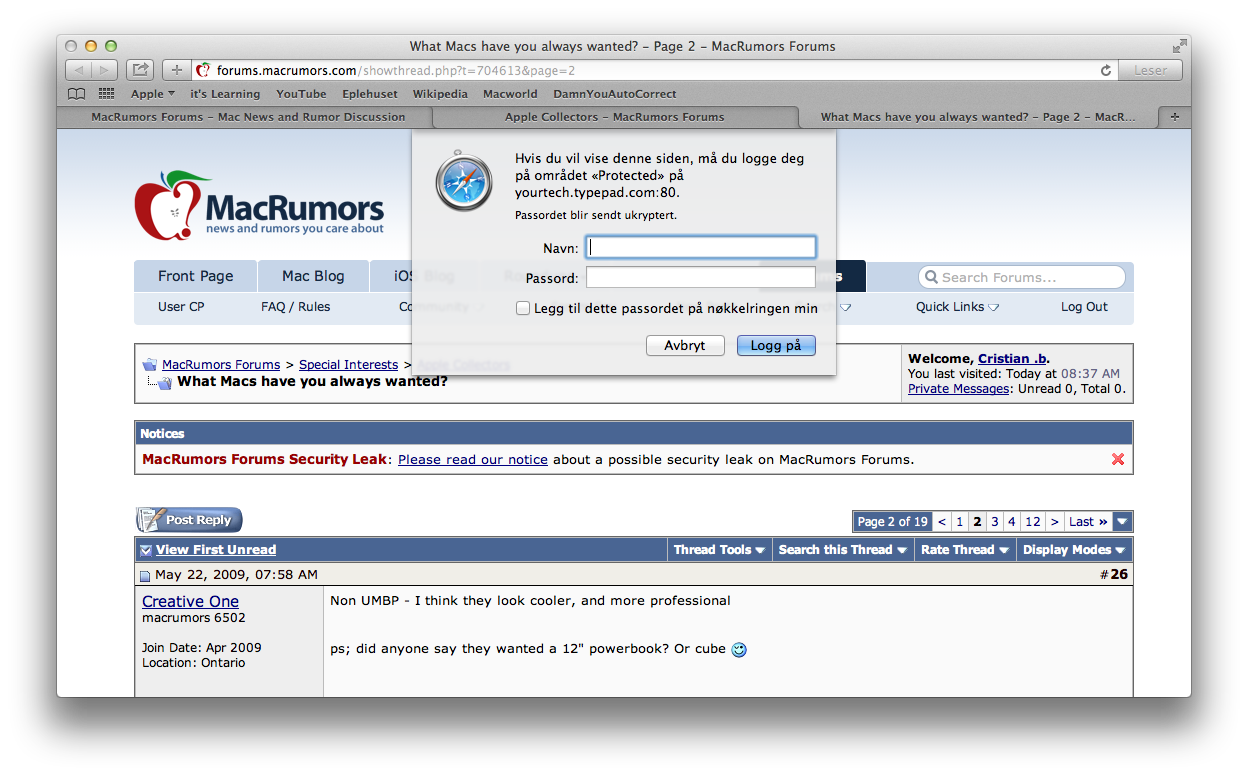The height and width of the screenshot is (776, 1248).
Task: Show Top Sites grid icon
Action: click(106, 94)
